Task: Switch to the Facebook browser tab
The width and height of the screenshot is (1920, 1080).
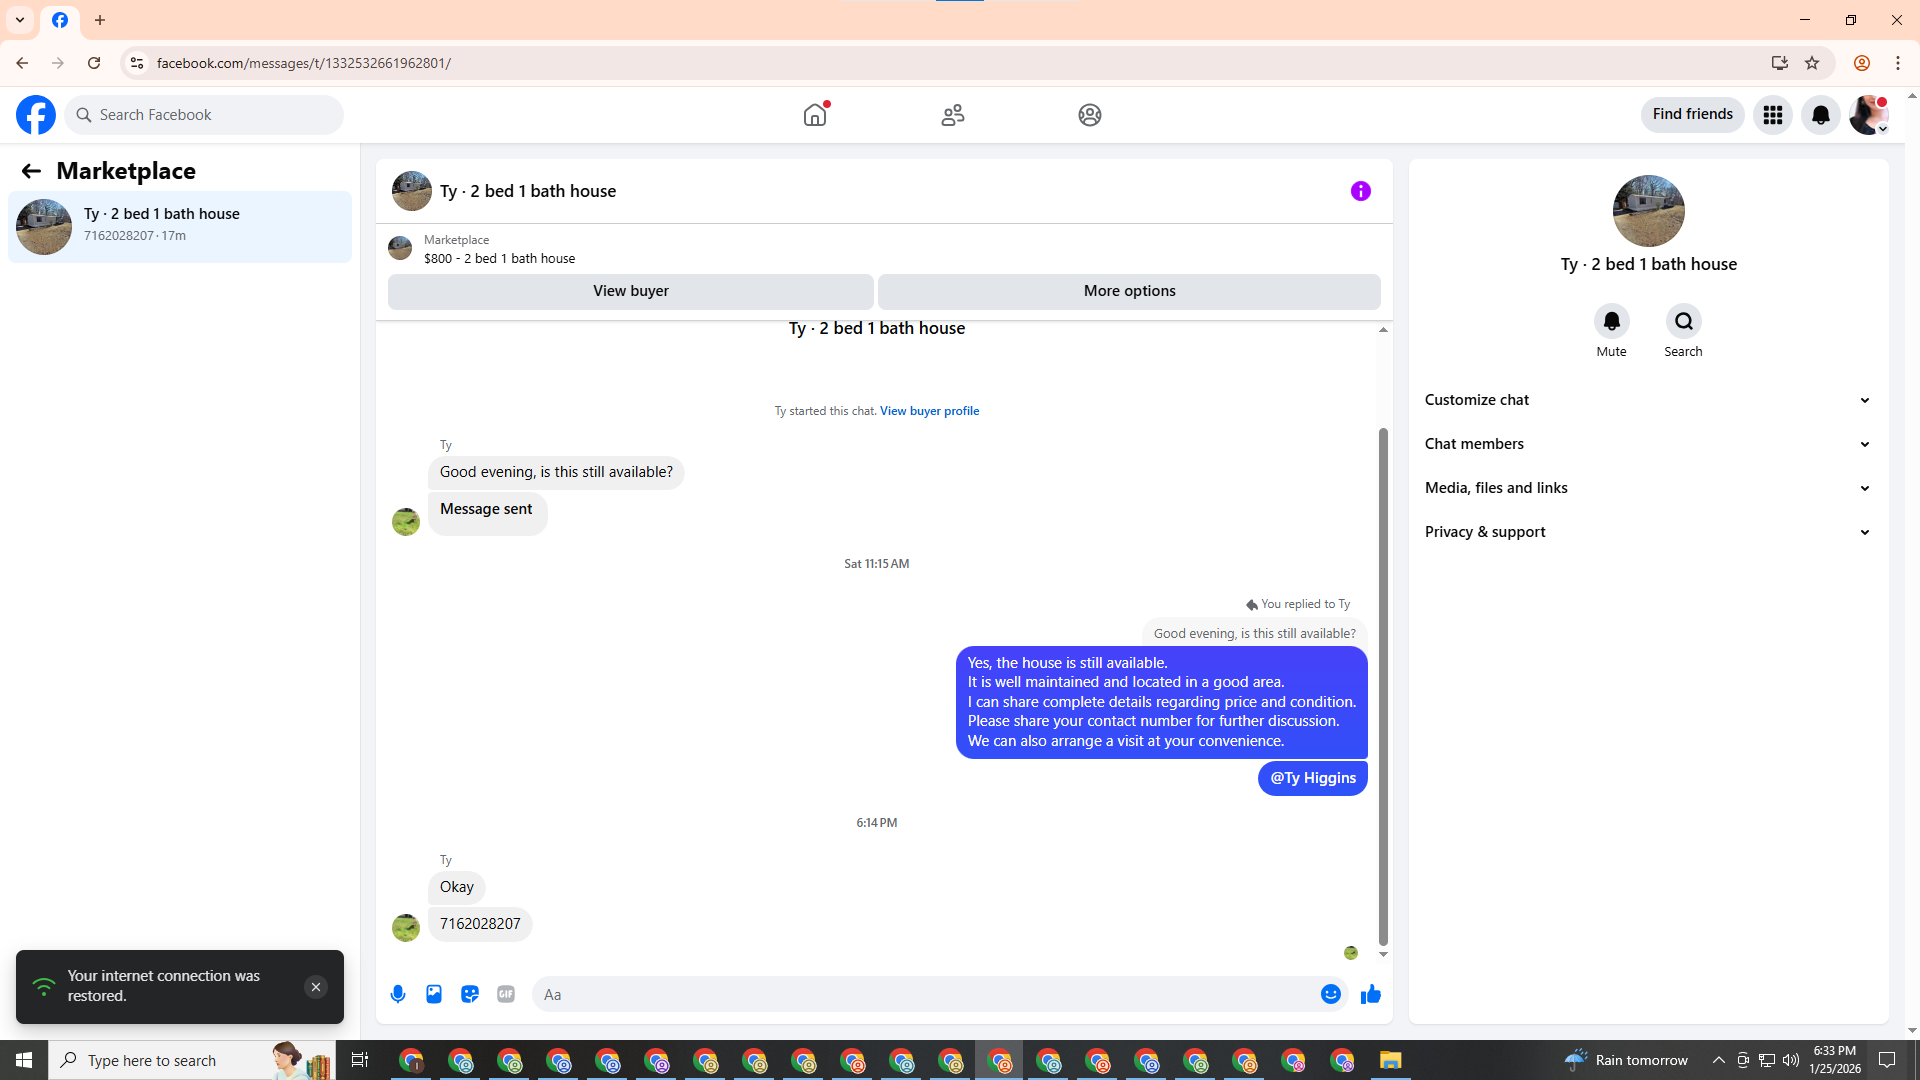Action: pyautogui.click(x=60, y=20)
